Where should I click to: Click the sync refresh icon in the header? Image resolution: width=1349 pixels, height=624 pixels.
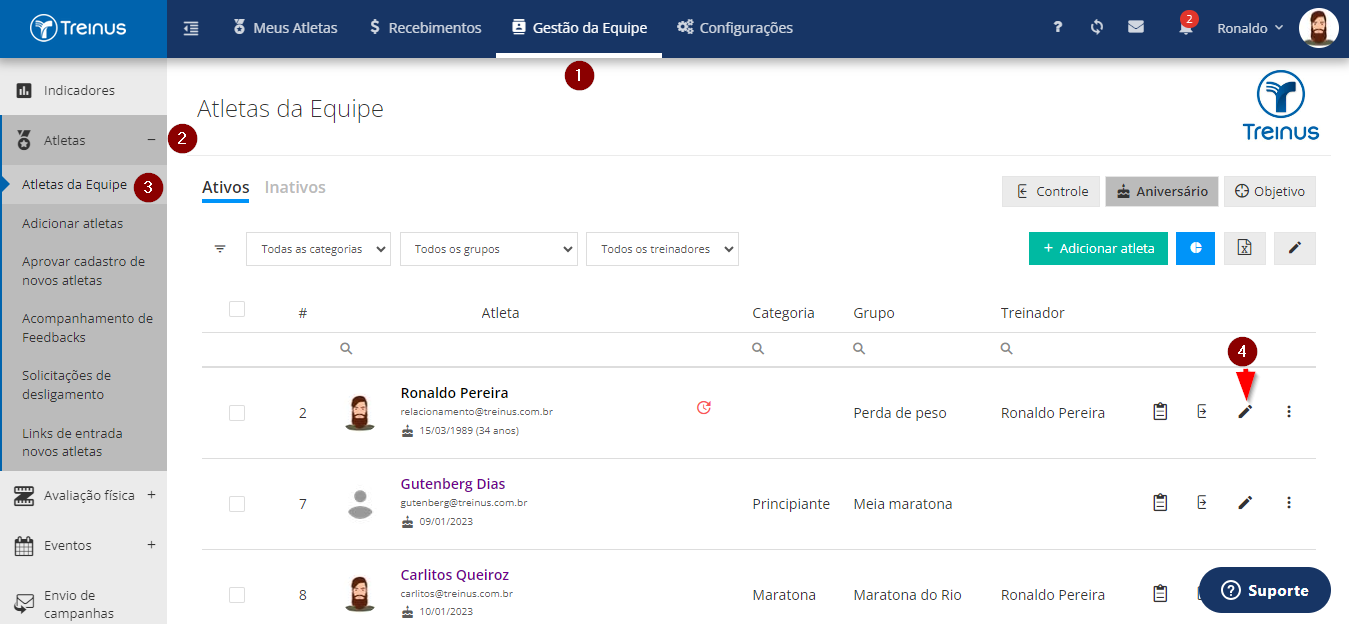tap(1097, 28)
